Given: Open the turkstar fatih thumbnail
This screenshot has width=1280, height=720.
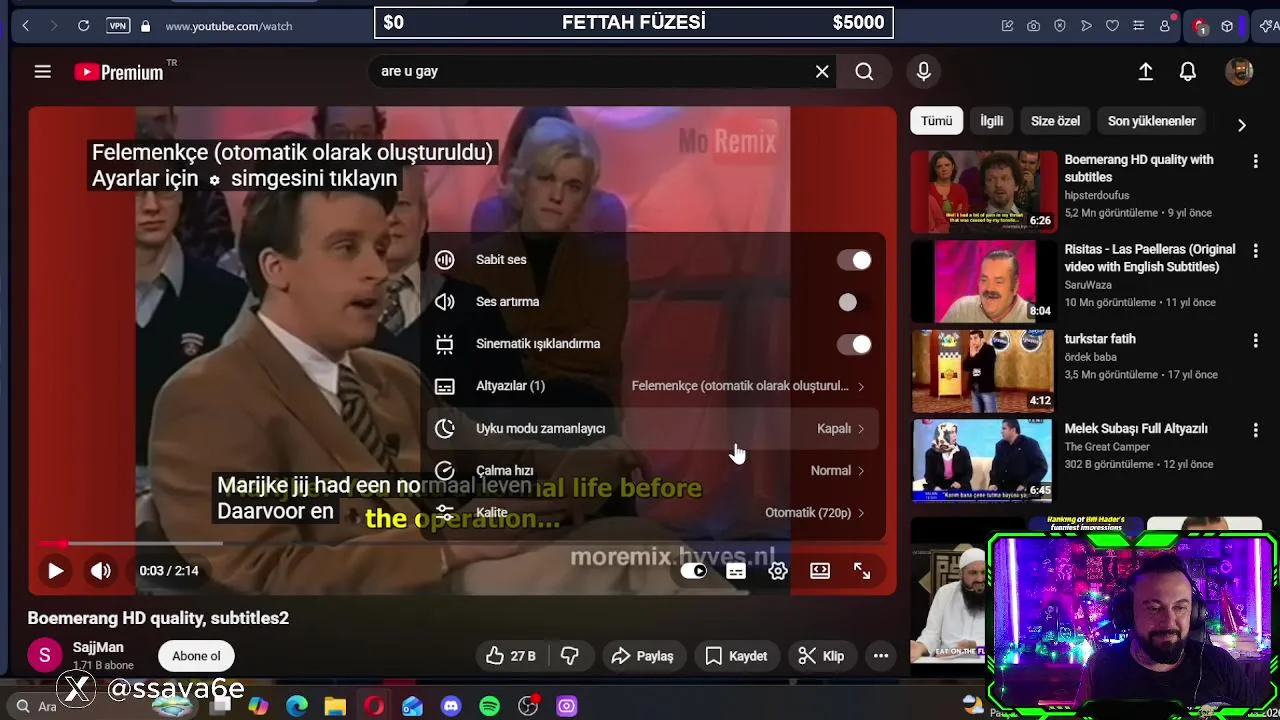Looking at the screenshot, I should (983, 371).
